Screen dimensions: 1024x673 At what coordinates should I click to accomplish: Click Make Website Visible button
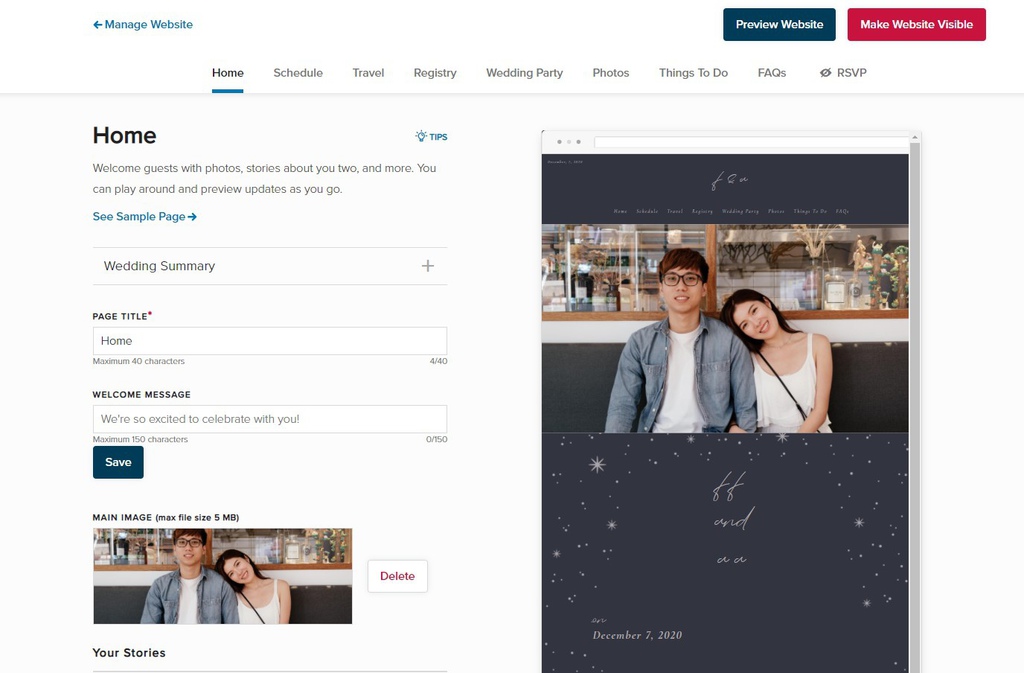916,24
